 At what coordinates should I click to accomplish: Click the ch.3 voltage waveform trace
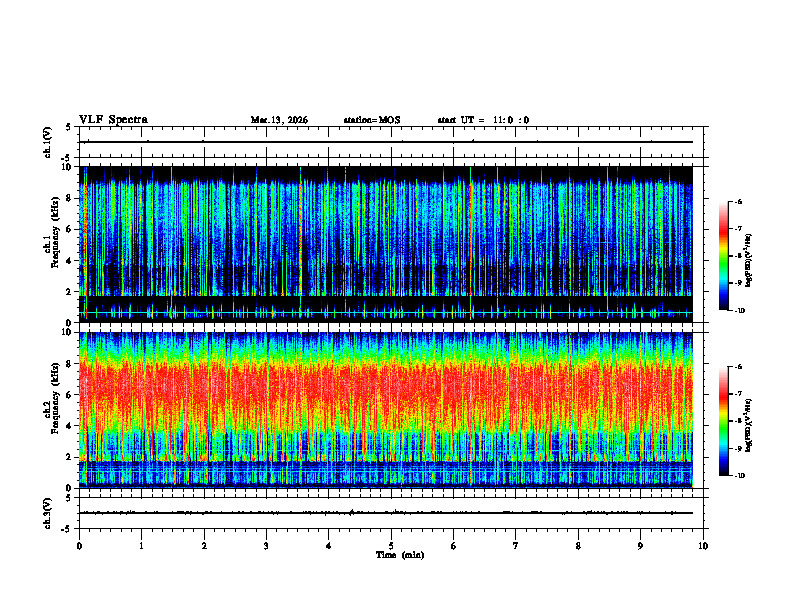(x=386, y=513)
